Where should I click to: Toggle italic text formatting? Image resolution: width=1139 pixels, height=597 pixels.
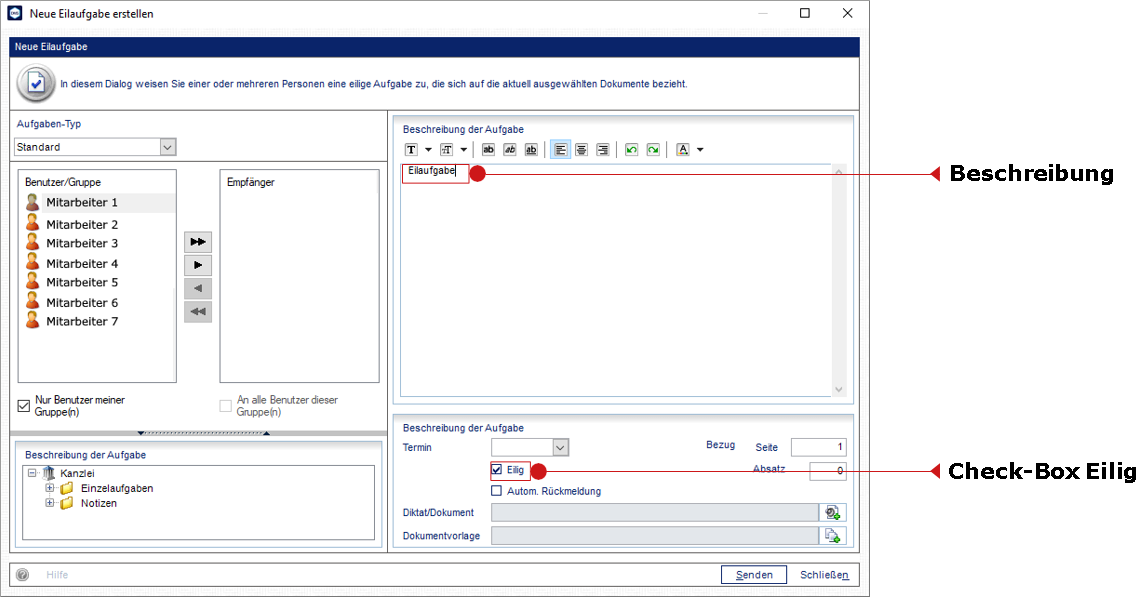tap(510, 150)
